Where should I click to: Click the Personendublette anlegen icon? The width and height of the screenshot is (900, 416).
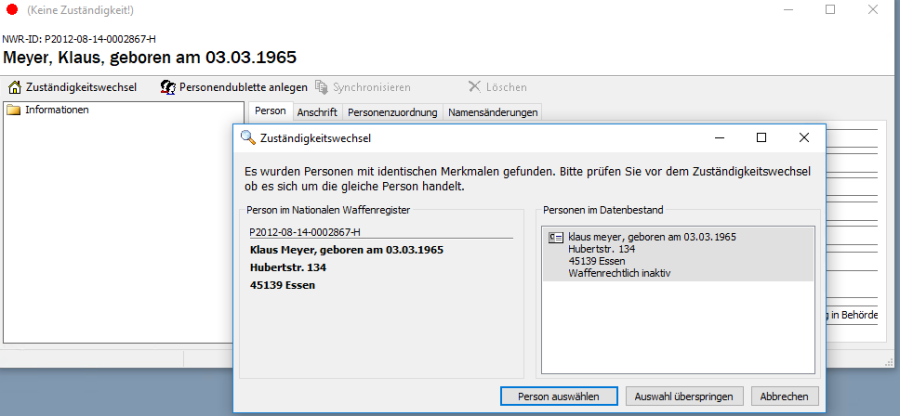(x=168, y=87)
